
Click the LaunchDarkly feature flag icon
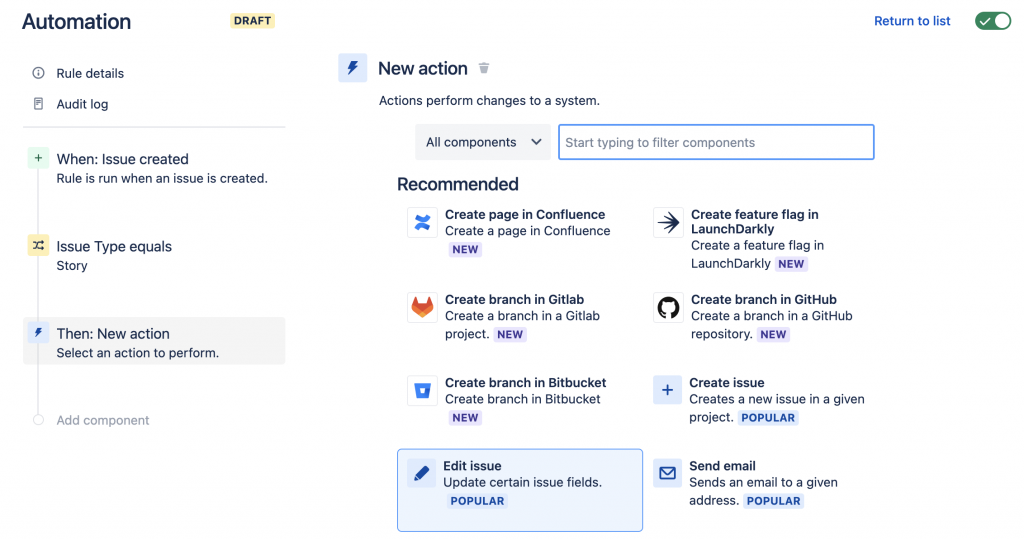[x=667, y=222]
